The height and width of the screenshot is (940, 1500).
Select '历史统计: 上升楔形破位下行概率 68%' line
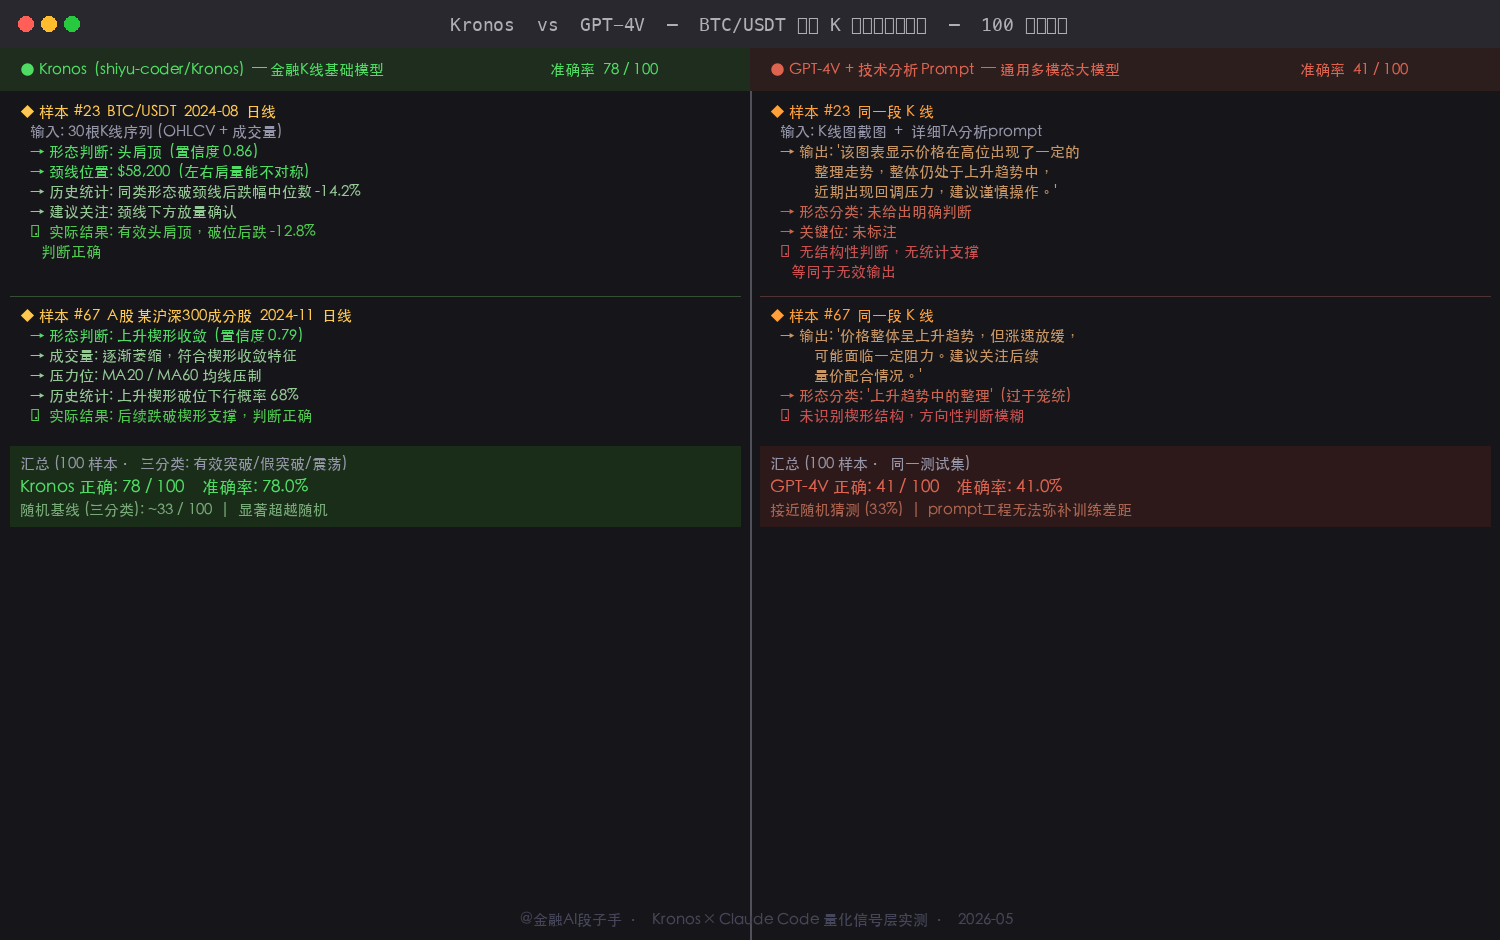(164, 395)
